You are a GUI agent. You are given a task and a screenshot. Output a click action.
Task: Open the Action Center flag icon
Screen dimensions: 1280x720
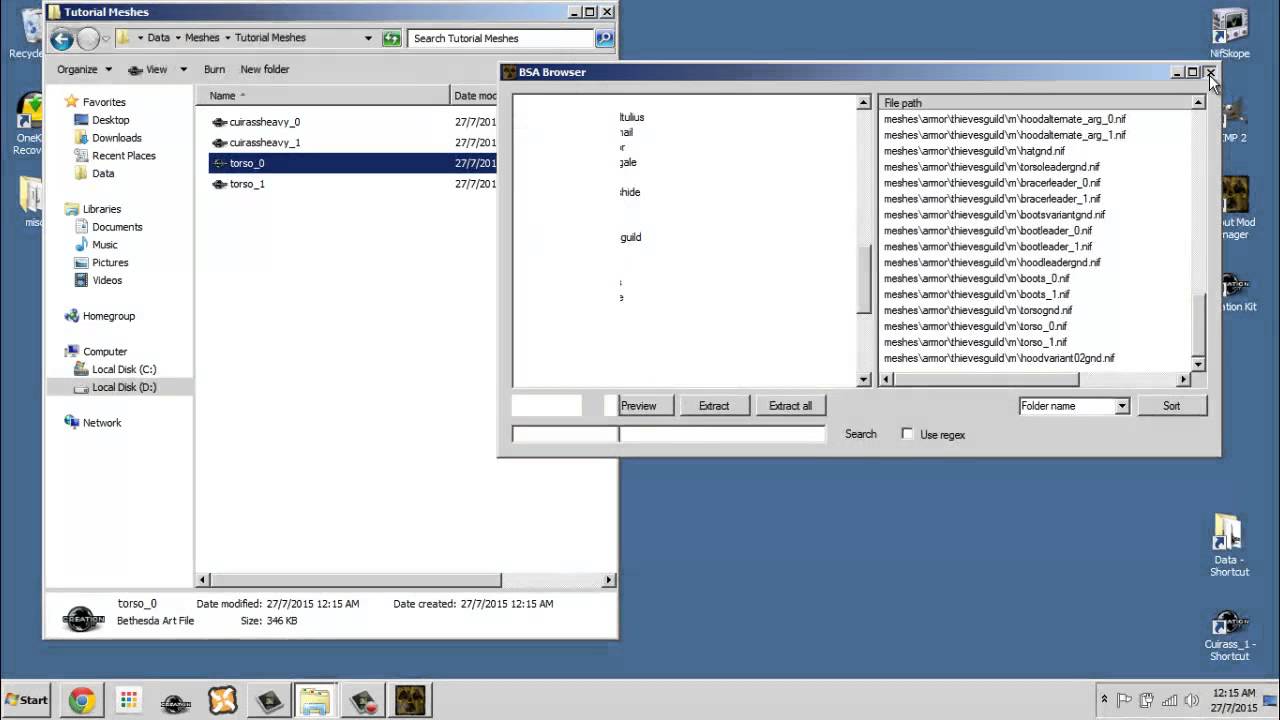pyautogui.click(x=1124, y=700)
